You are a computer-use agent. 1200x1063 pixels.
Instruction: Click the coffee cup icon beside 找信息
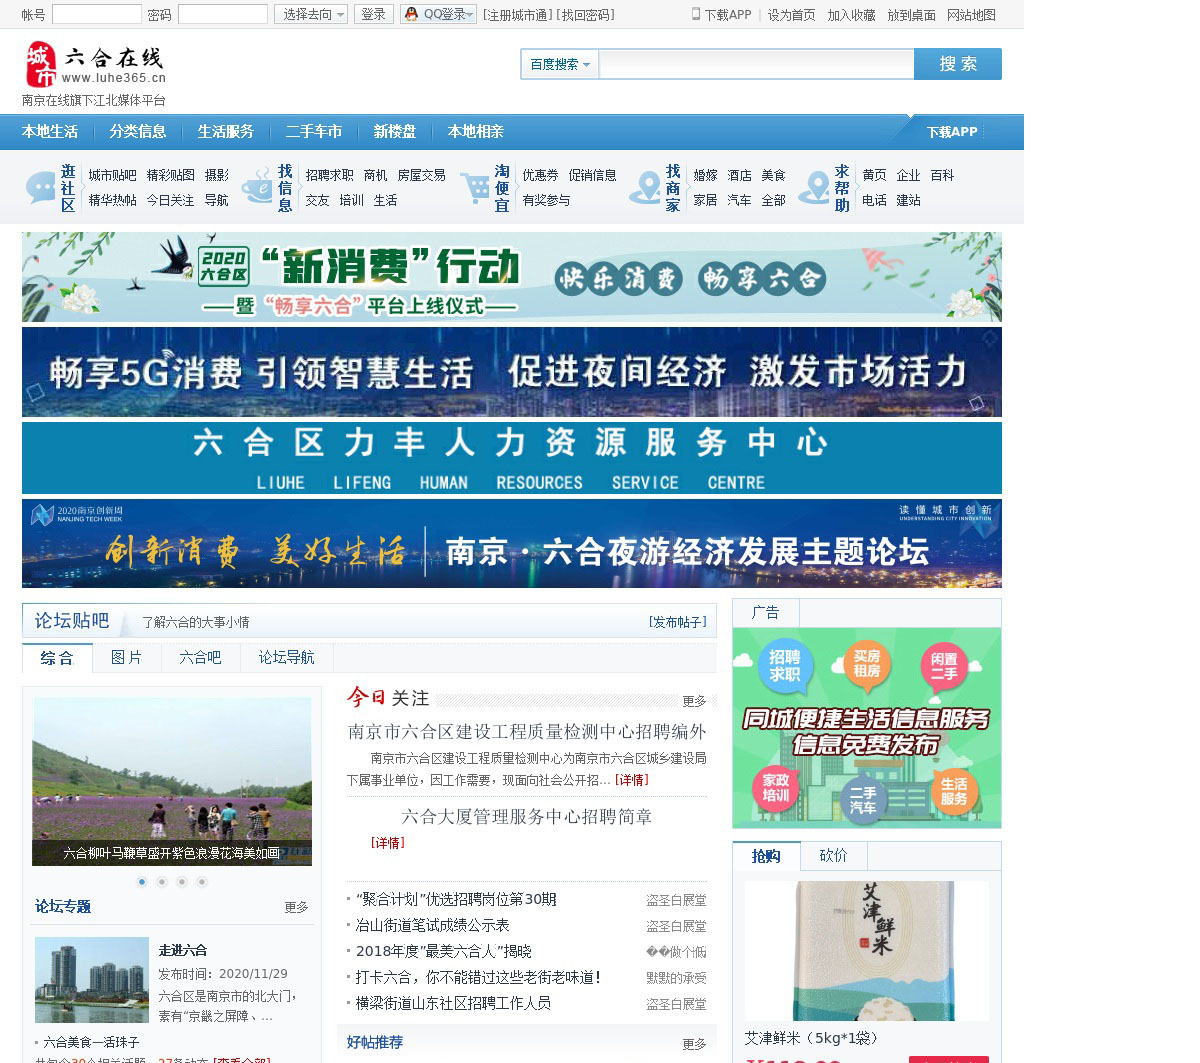tap(258, 187)
